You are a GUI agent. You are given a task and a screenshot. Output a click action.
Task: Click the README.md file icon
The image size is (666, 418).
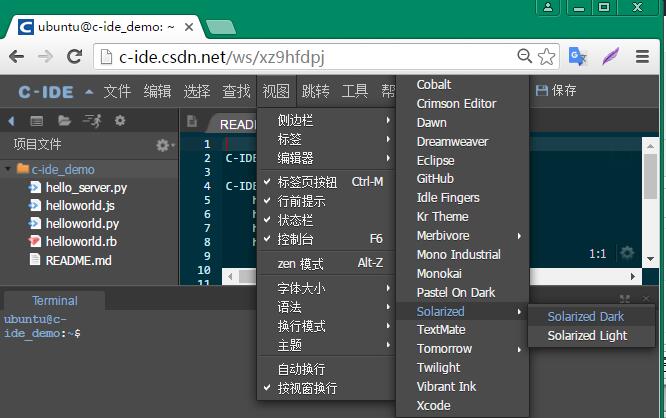click(x=35, y=260)
